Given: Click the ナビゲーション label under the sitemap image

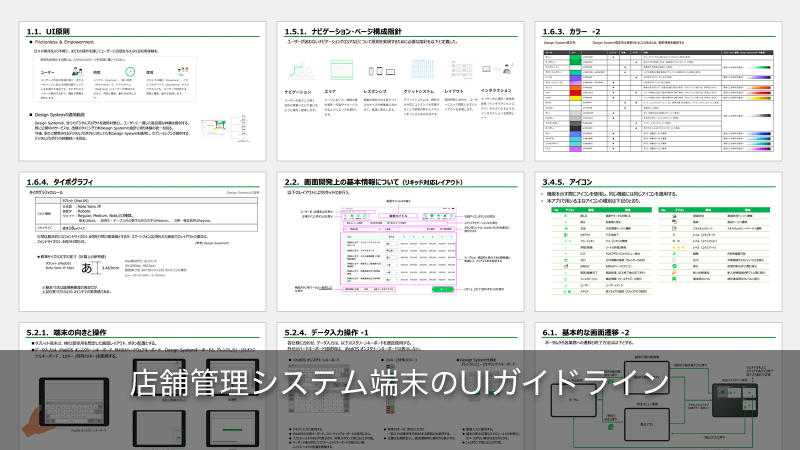Looking at the screenshot, I should [x=298, y=92].
